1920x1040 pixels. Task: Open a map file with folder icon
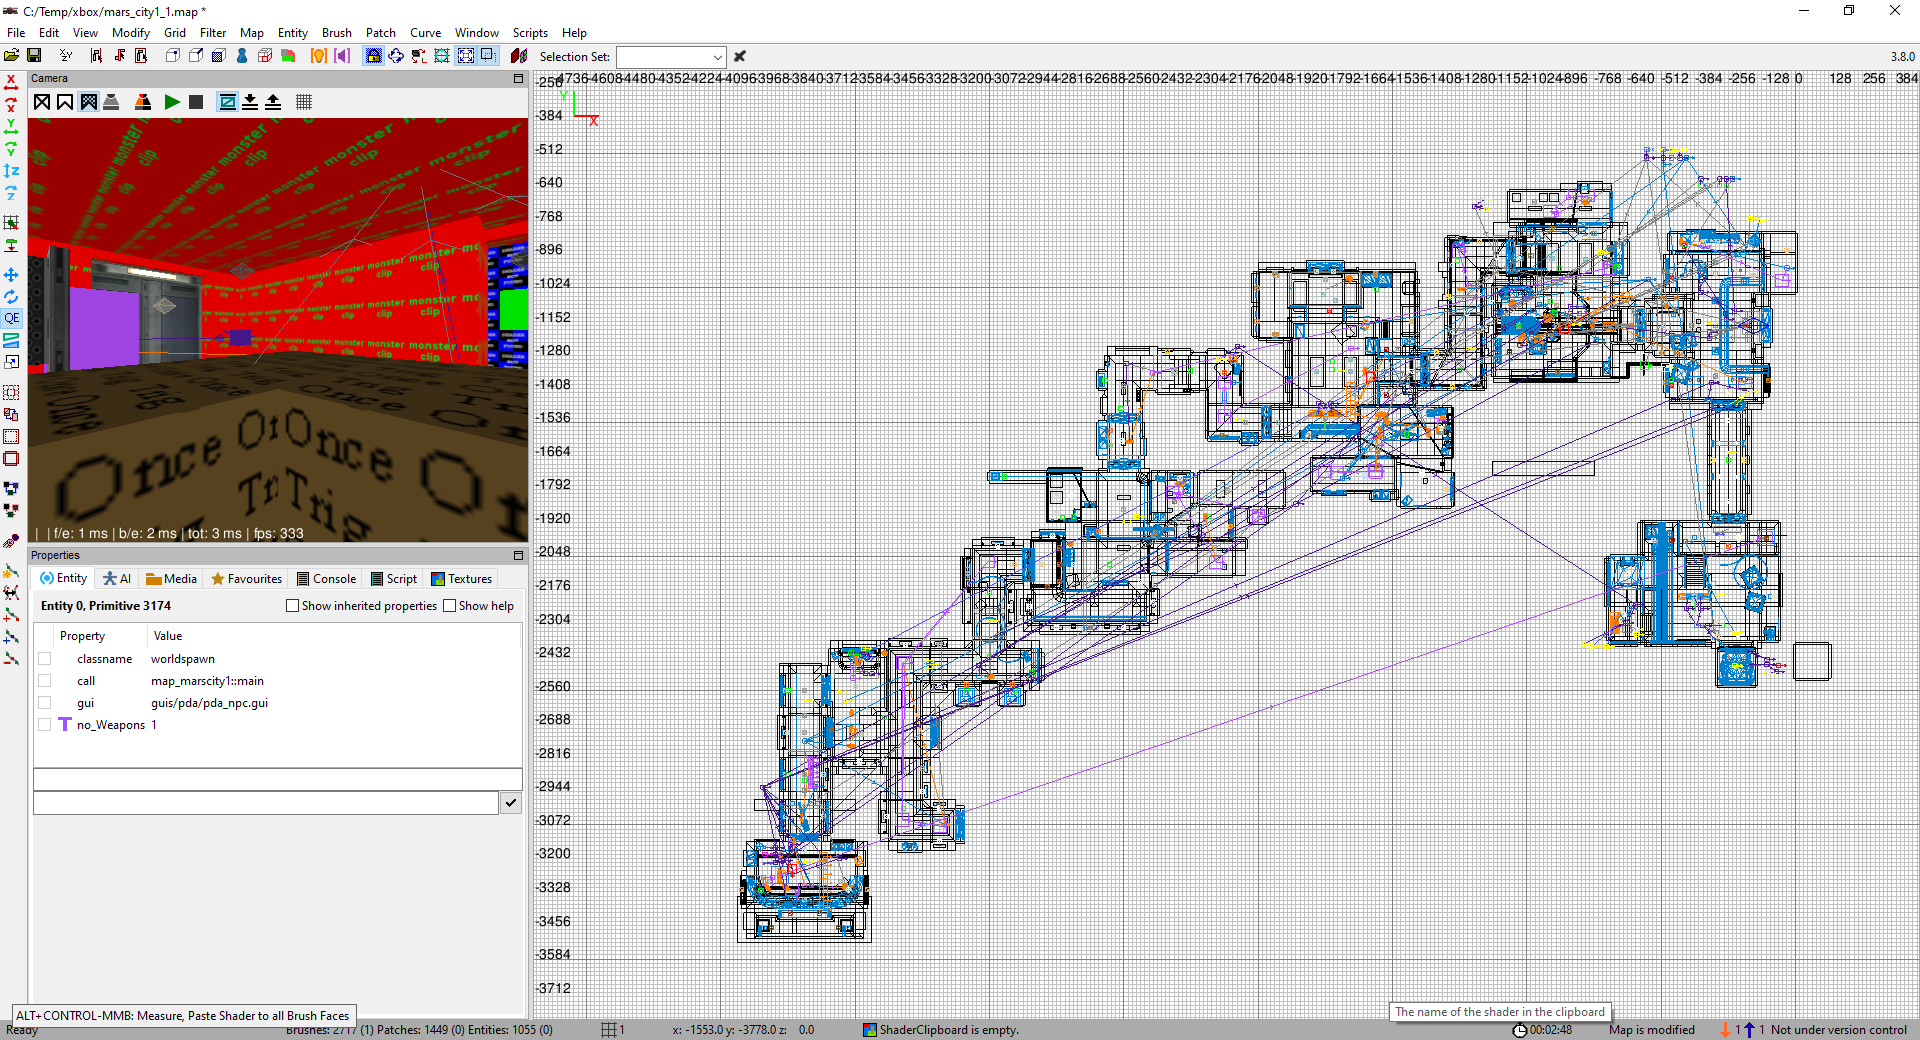pos(12,56)
